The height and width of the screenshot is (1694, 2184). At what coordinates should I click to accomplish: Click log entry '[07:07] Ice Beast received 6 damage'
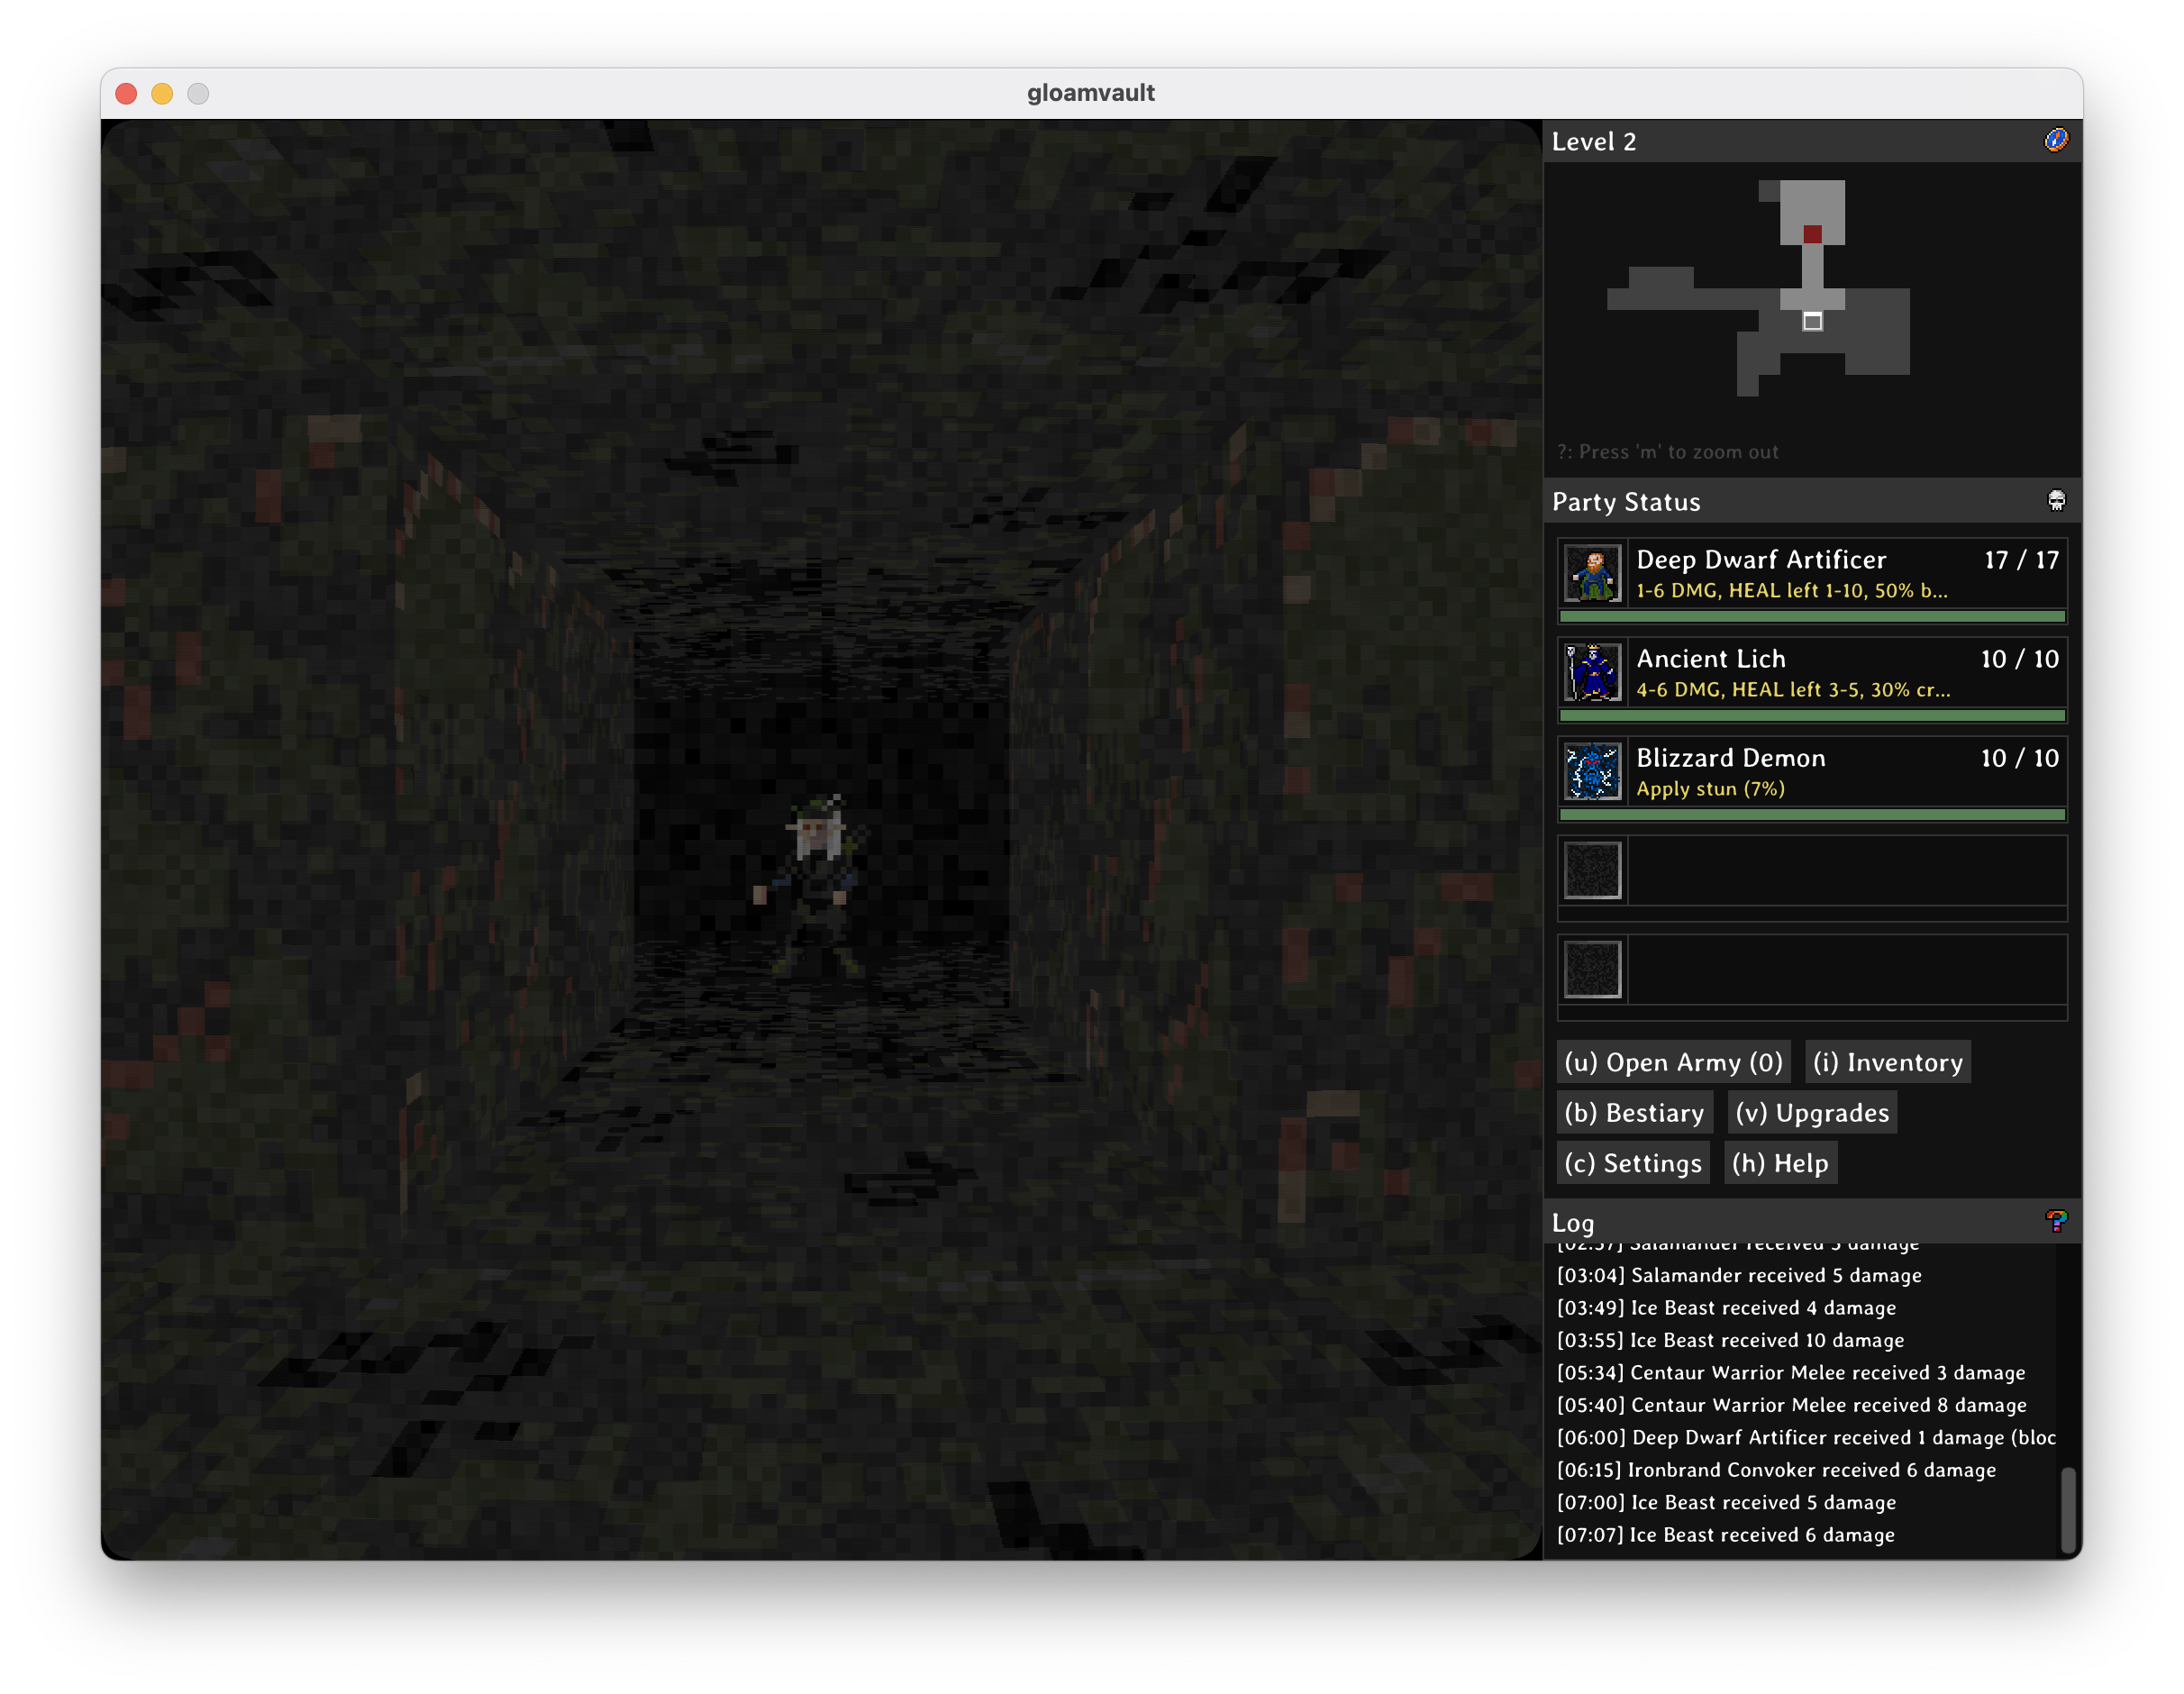pos(1725,1535)
